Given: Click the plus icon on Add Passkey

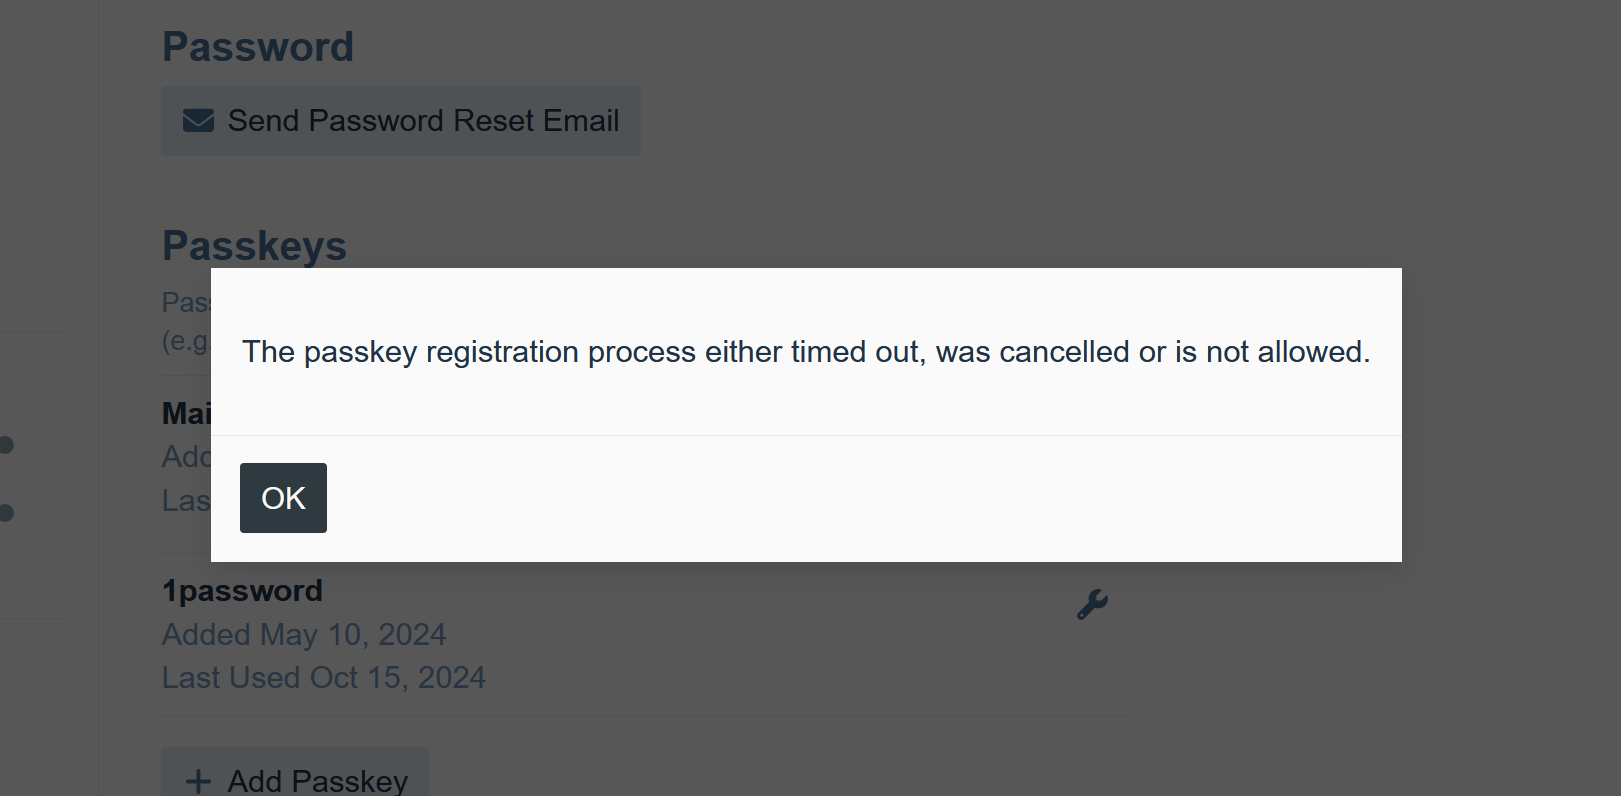Looking at the screenshot, I should tap(198, 781).
